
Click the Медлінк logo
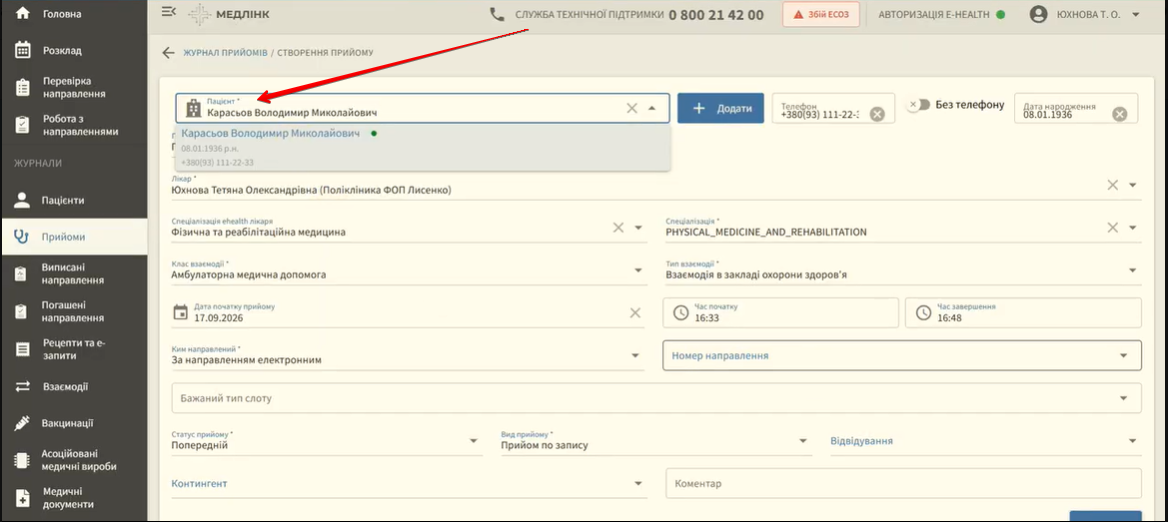(229, 14)
